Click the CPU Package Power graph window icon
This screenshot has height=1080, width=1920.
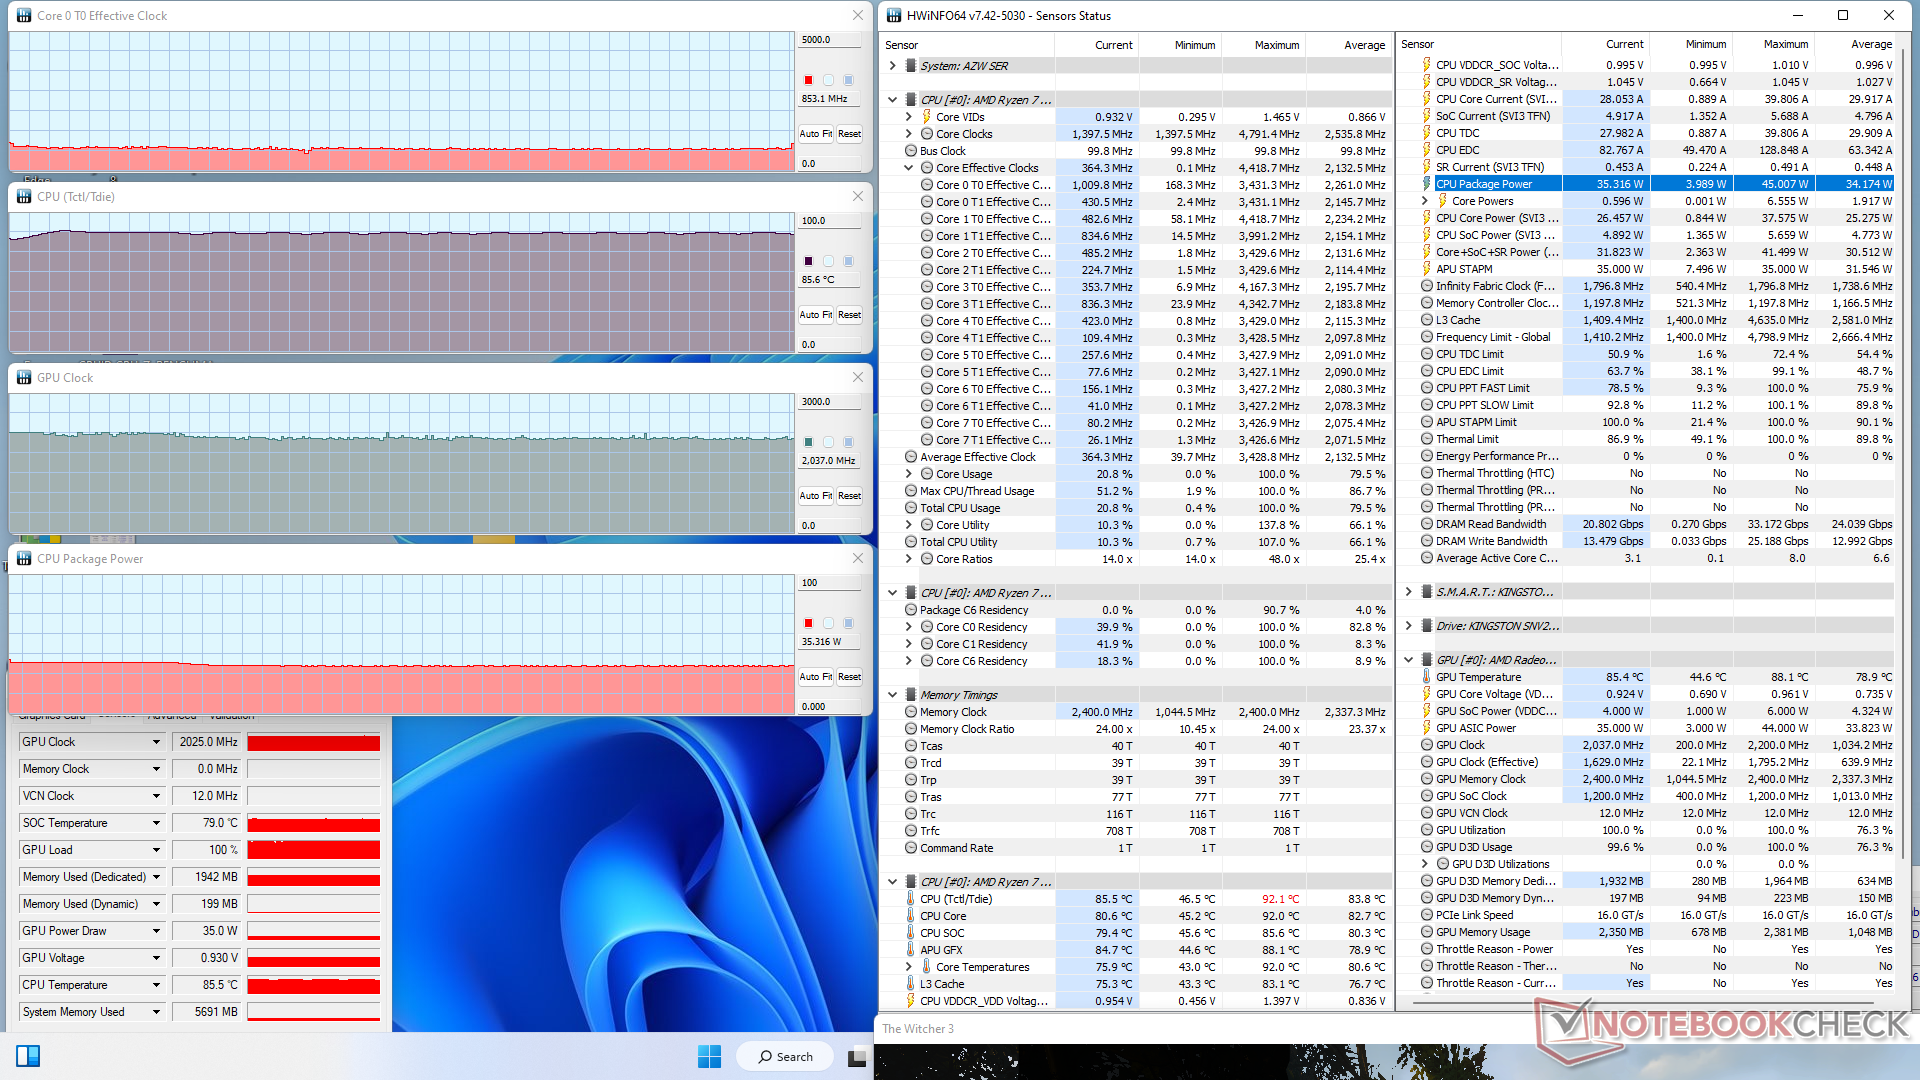point(24,558)
